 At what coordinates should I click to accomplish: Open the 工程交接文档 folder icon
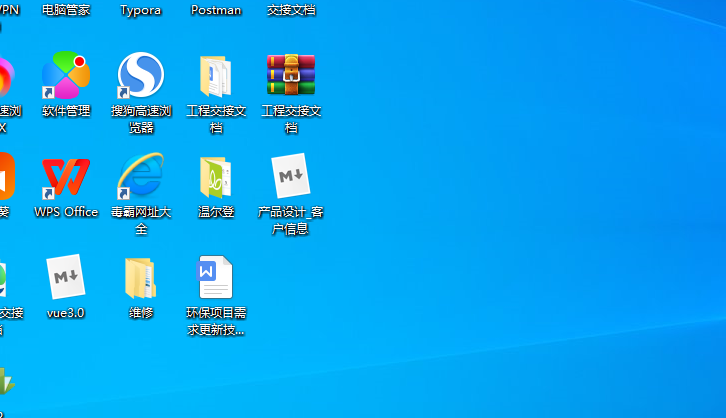pos(216,77)
